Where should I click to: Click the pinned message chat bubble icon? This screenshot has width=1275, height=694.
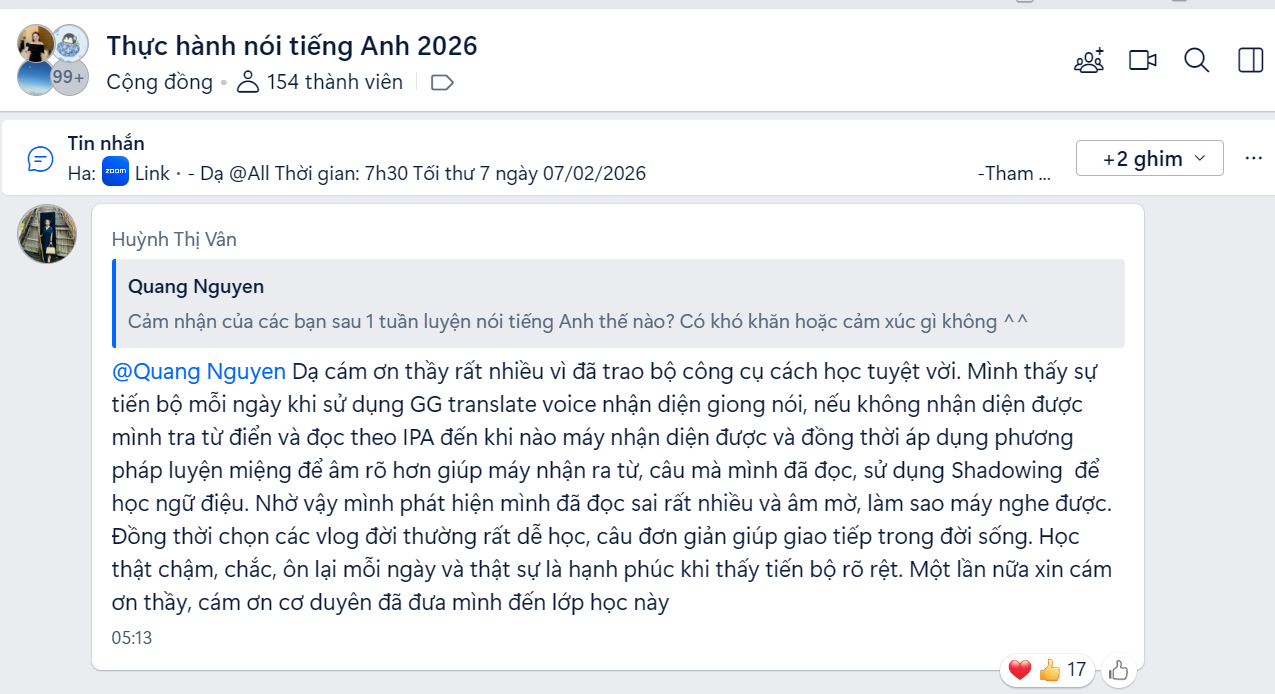pos(41,159)
